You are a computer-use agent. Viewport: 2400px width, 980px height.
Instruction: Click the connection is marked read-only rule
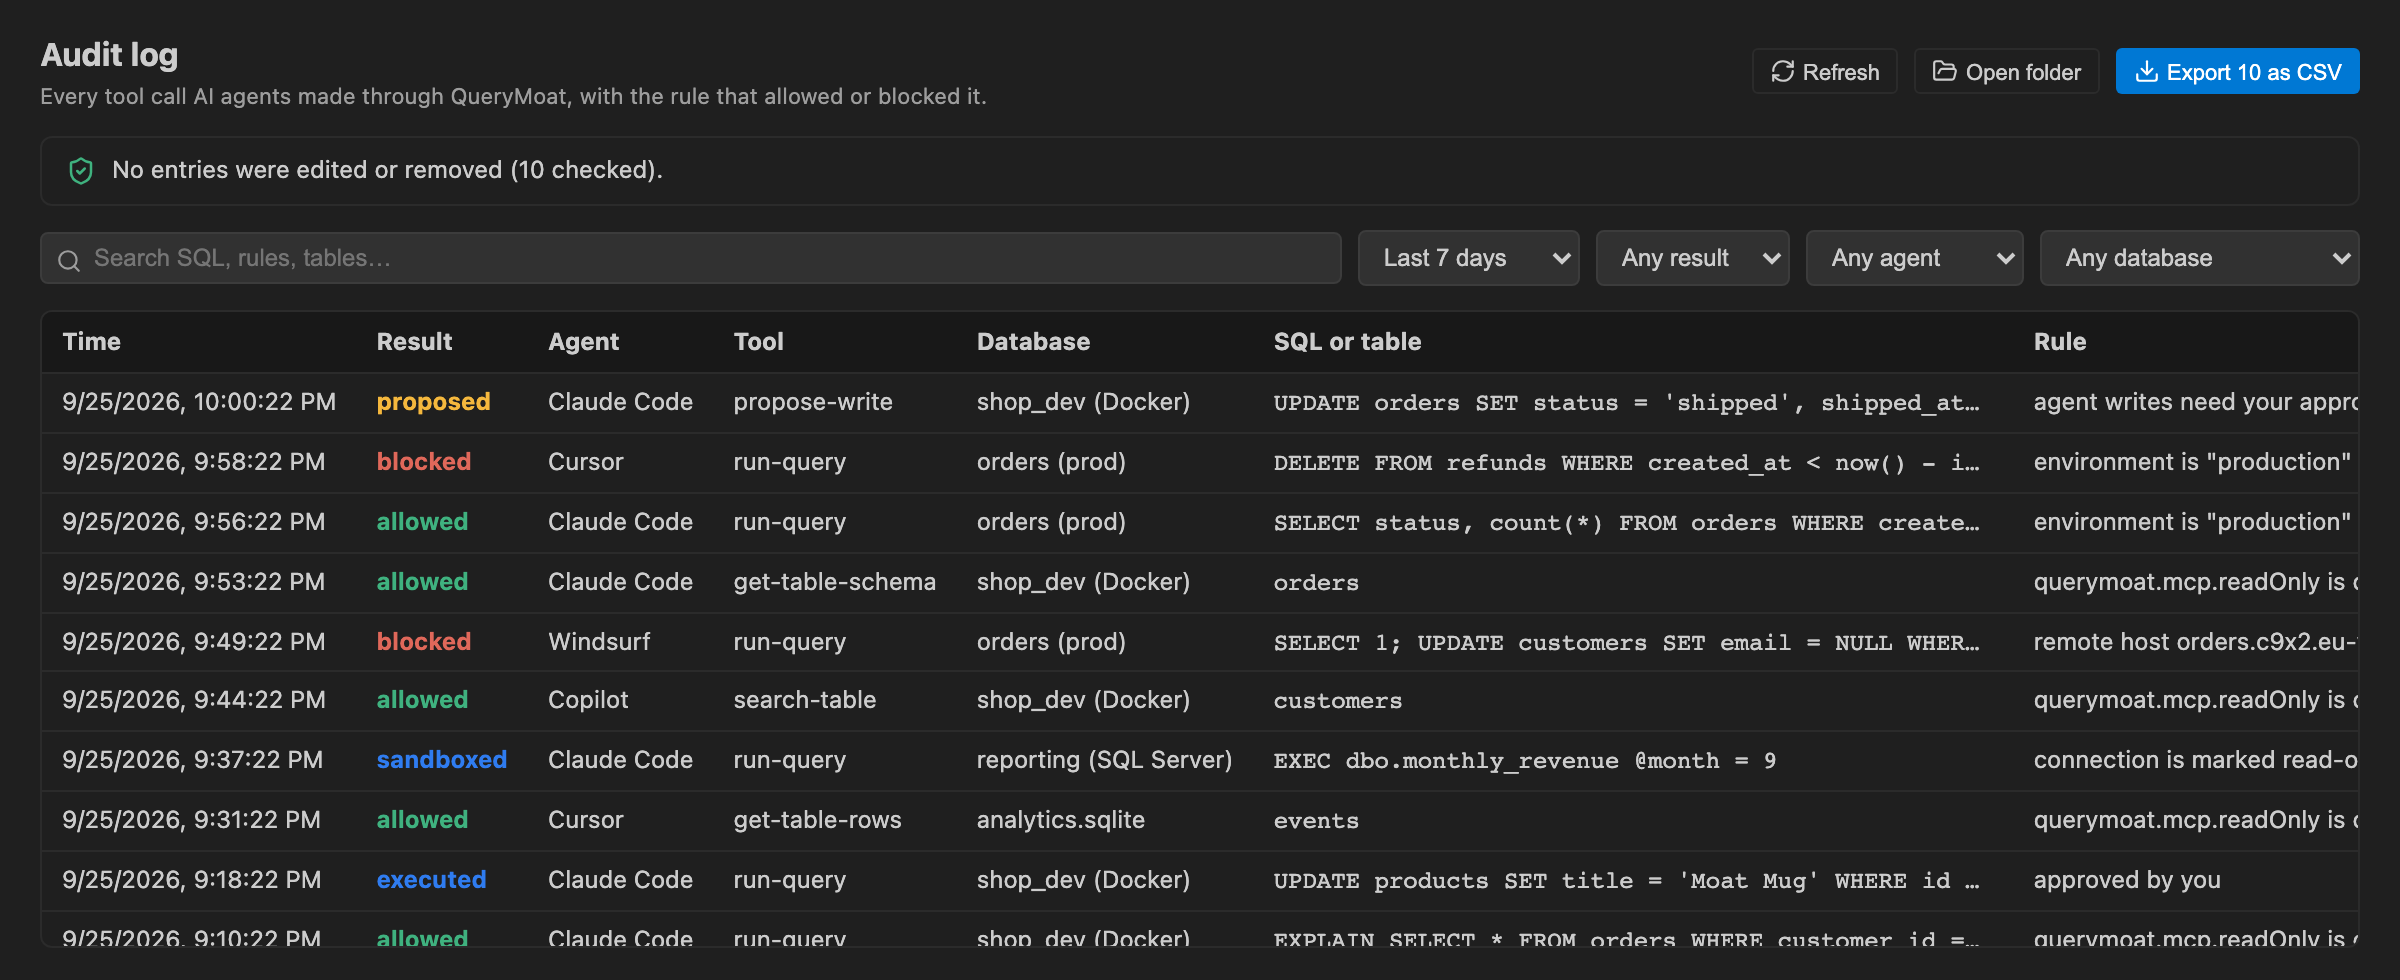coord(2195,760)
